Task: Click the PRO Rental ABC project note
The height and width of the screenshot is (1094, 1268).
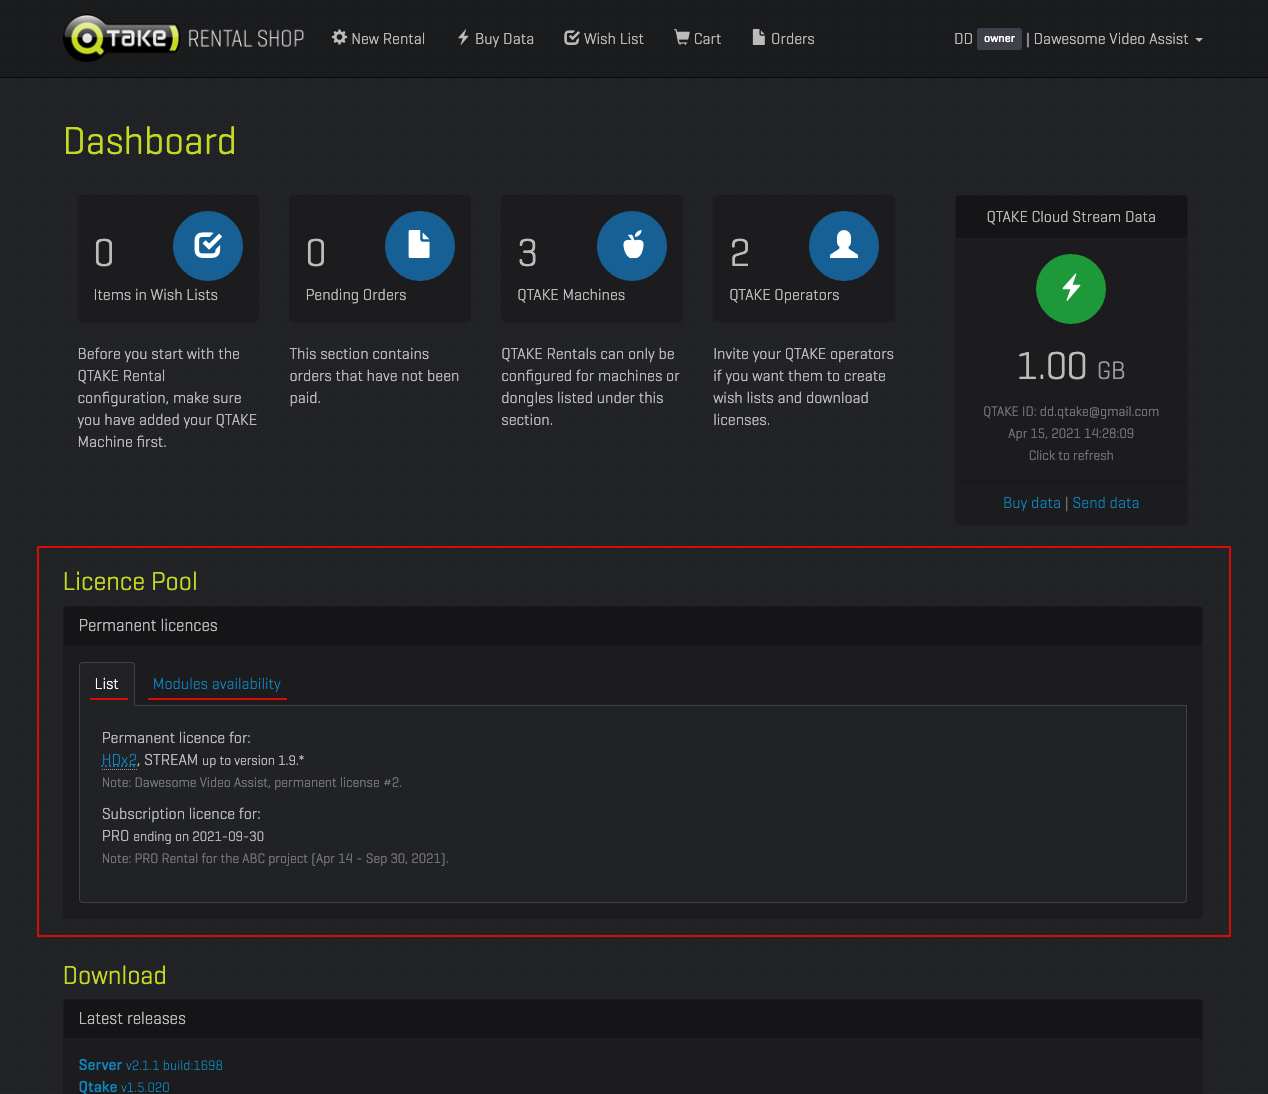Action: pyautogui.click(x=275, y=858)
